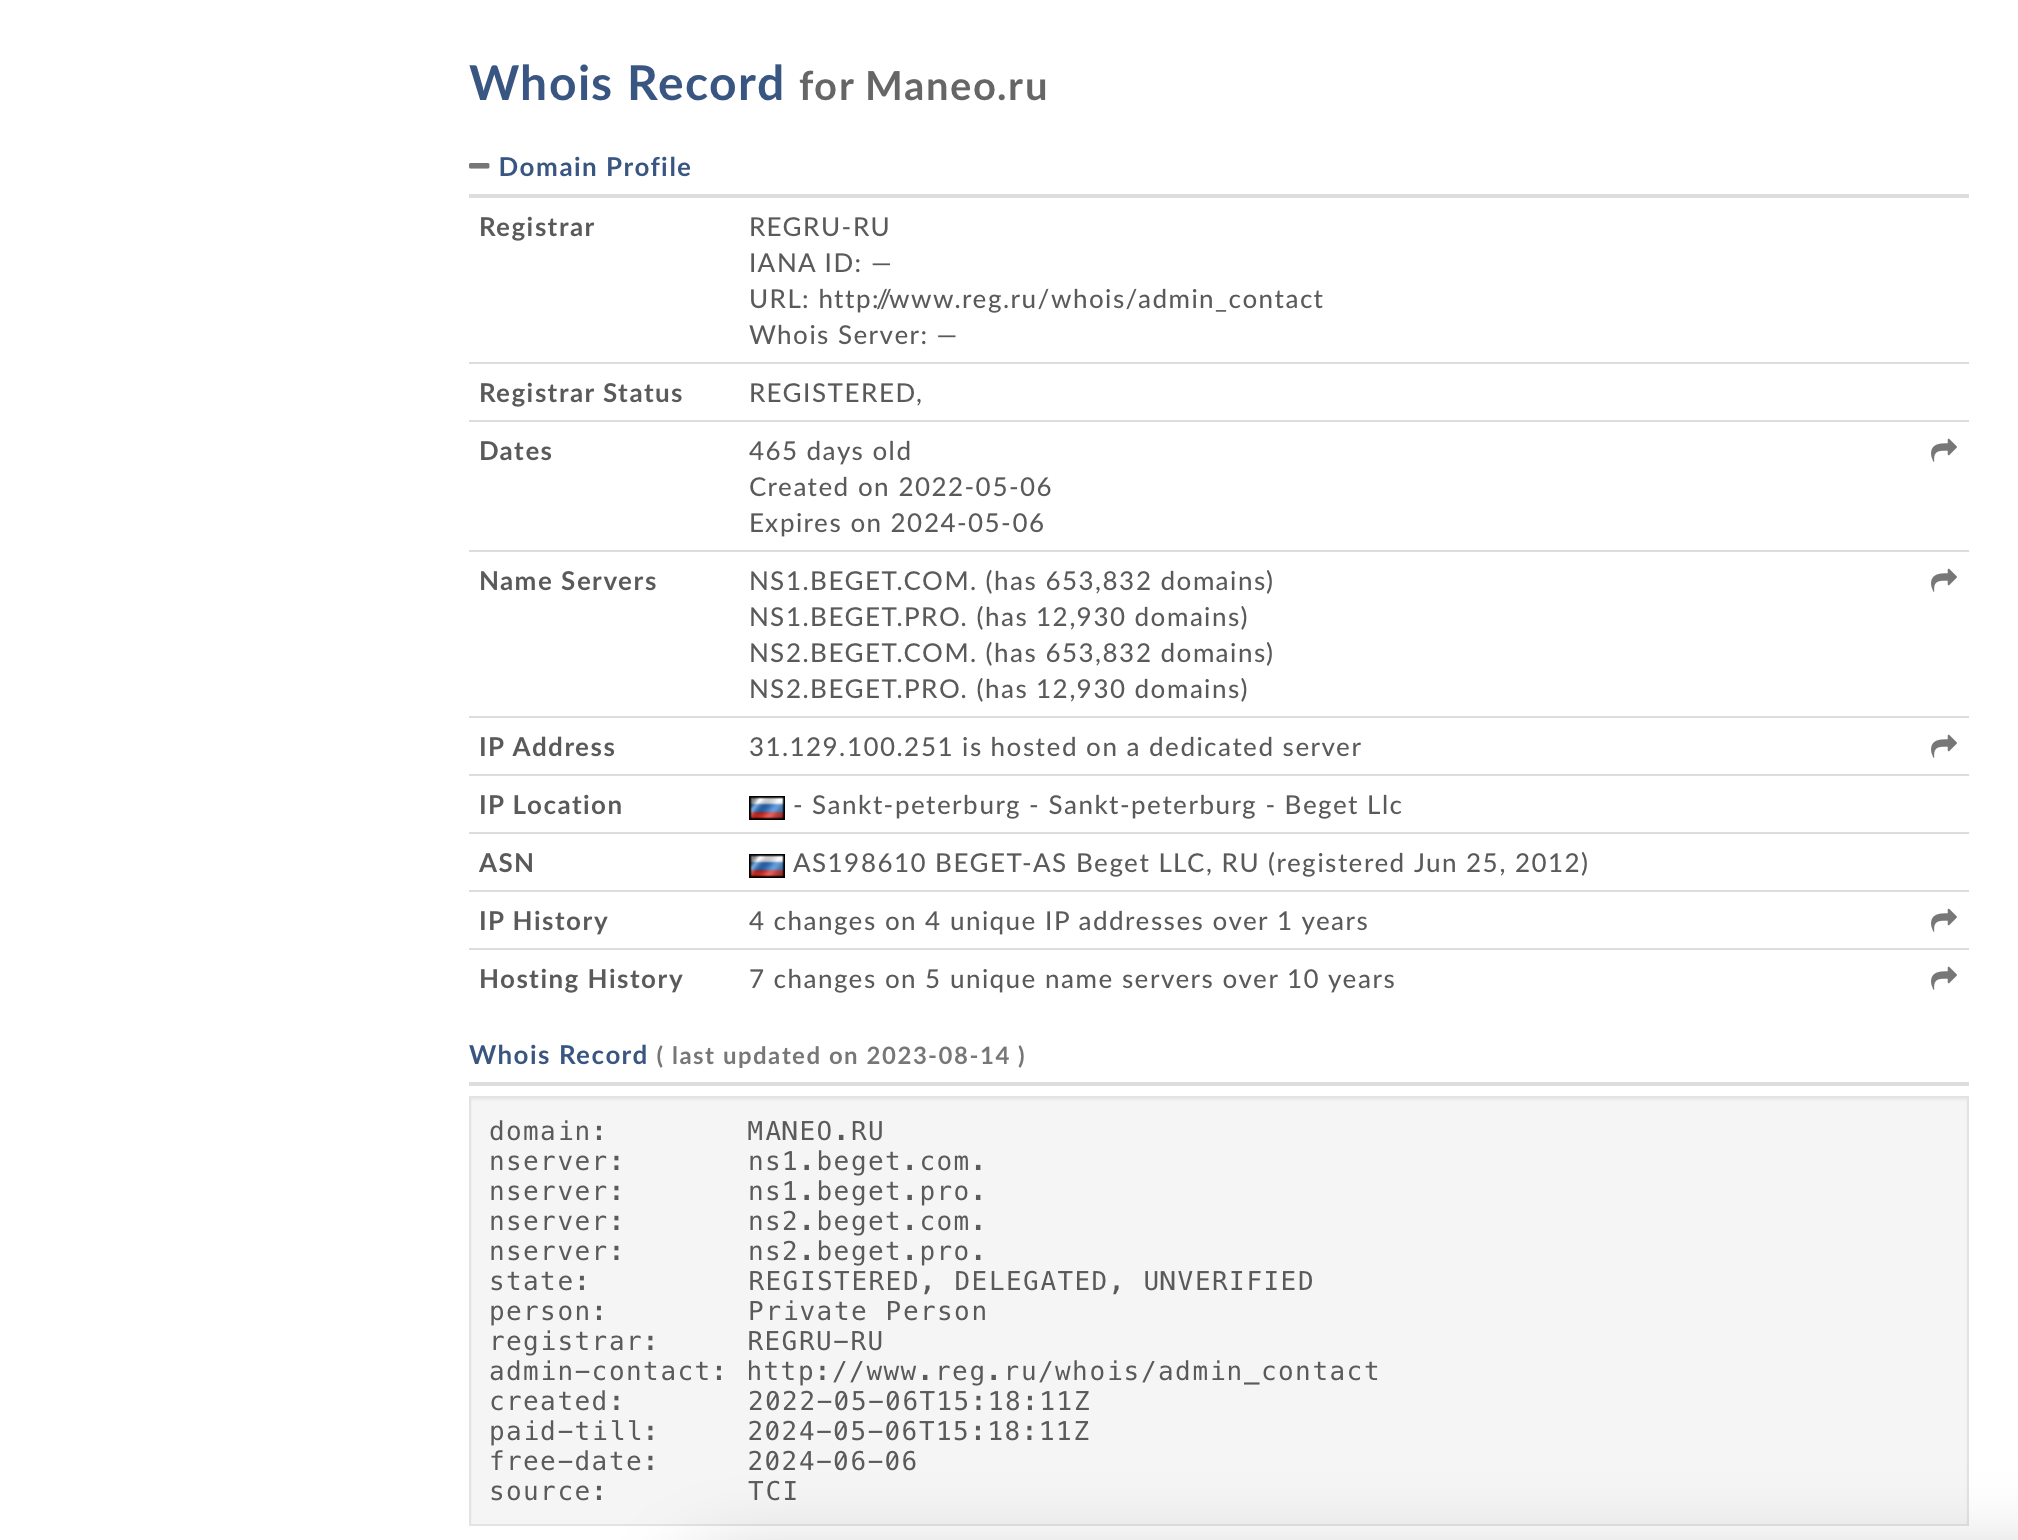
Task: Click the Whois Record title heading
Action: click(626, 83)
